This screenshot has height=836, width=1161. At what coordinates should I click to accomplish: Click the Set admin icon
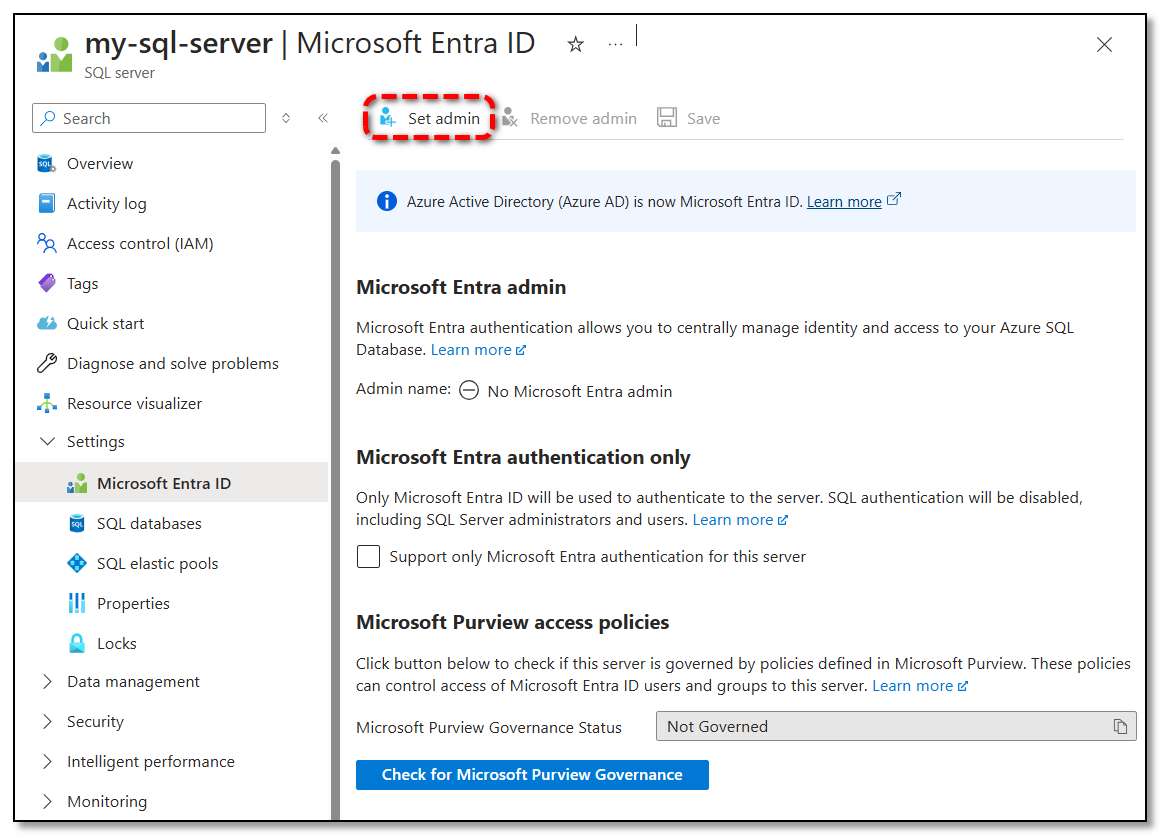388,118
